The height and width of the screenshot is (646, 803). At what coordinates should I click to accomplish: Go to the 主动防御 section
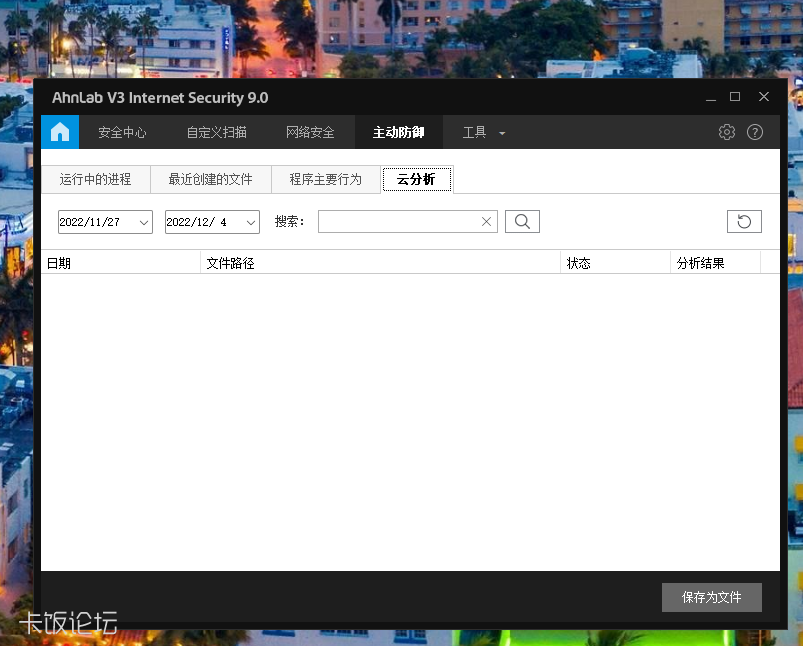397,132
